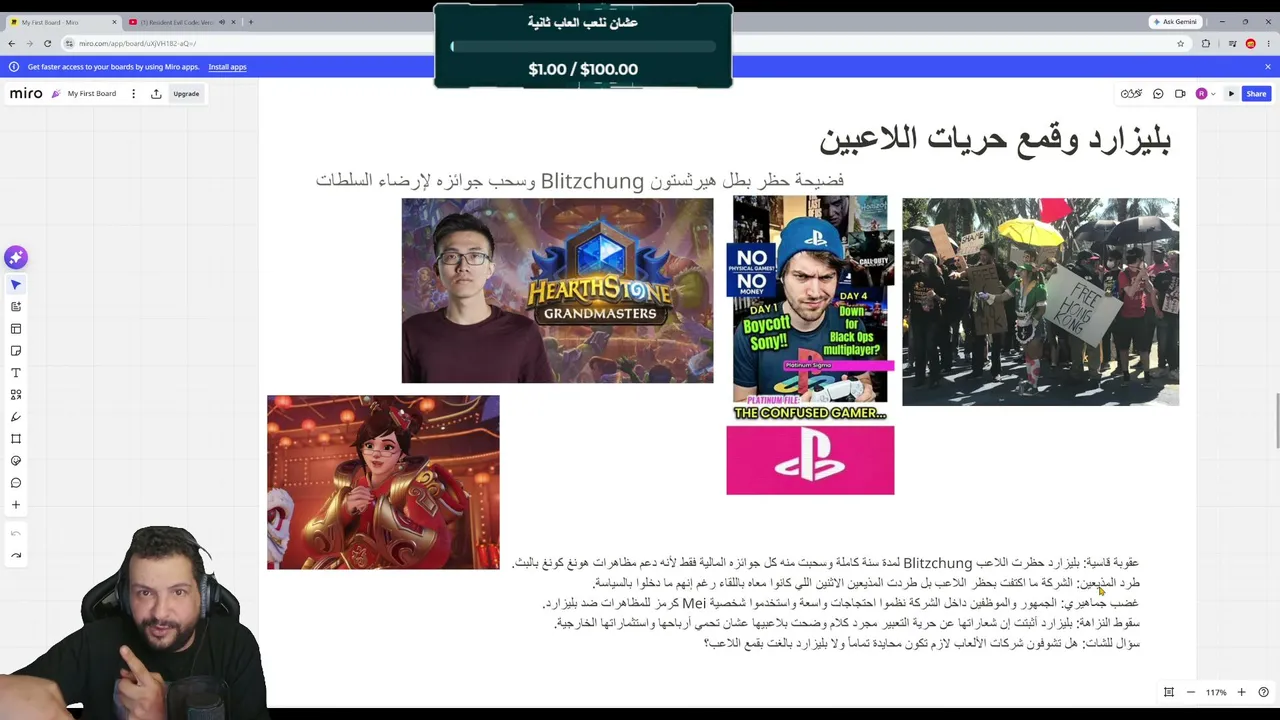
Task: Go back with the browser back arrow
Action: tap(11, 44)
